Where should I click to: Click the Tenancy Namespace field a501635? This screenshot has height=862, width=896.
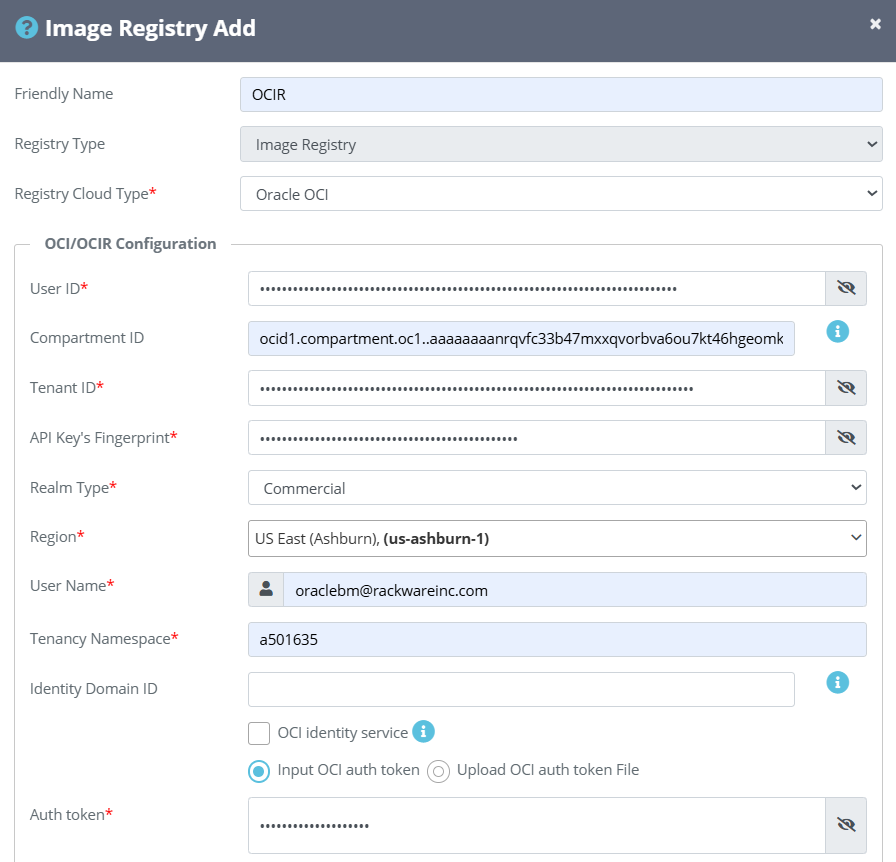(x=557, y=639)
